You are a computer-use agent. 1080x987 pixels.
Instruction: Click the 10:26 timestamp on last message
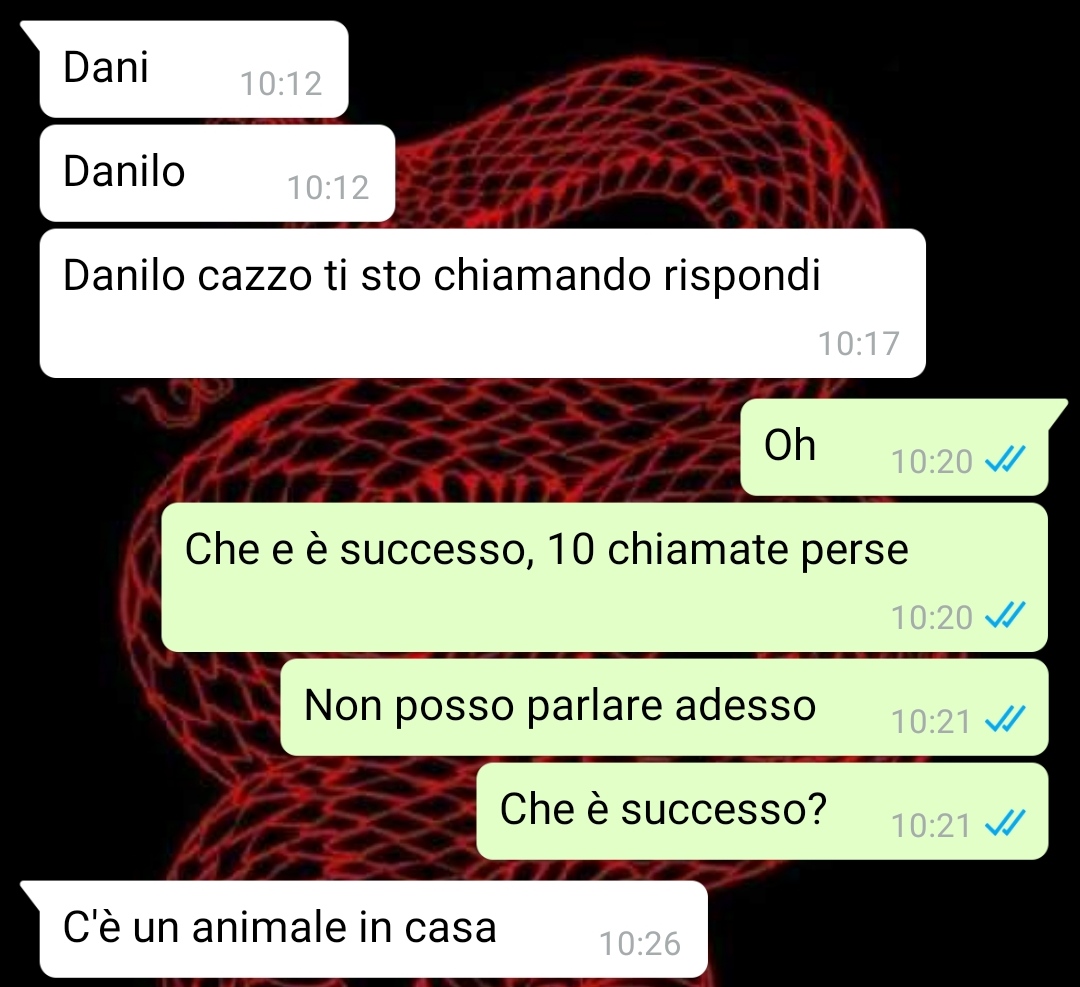640,944
